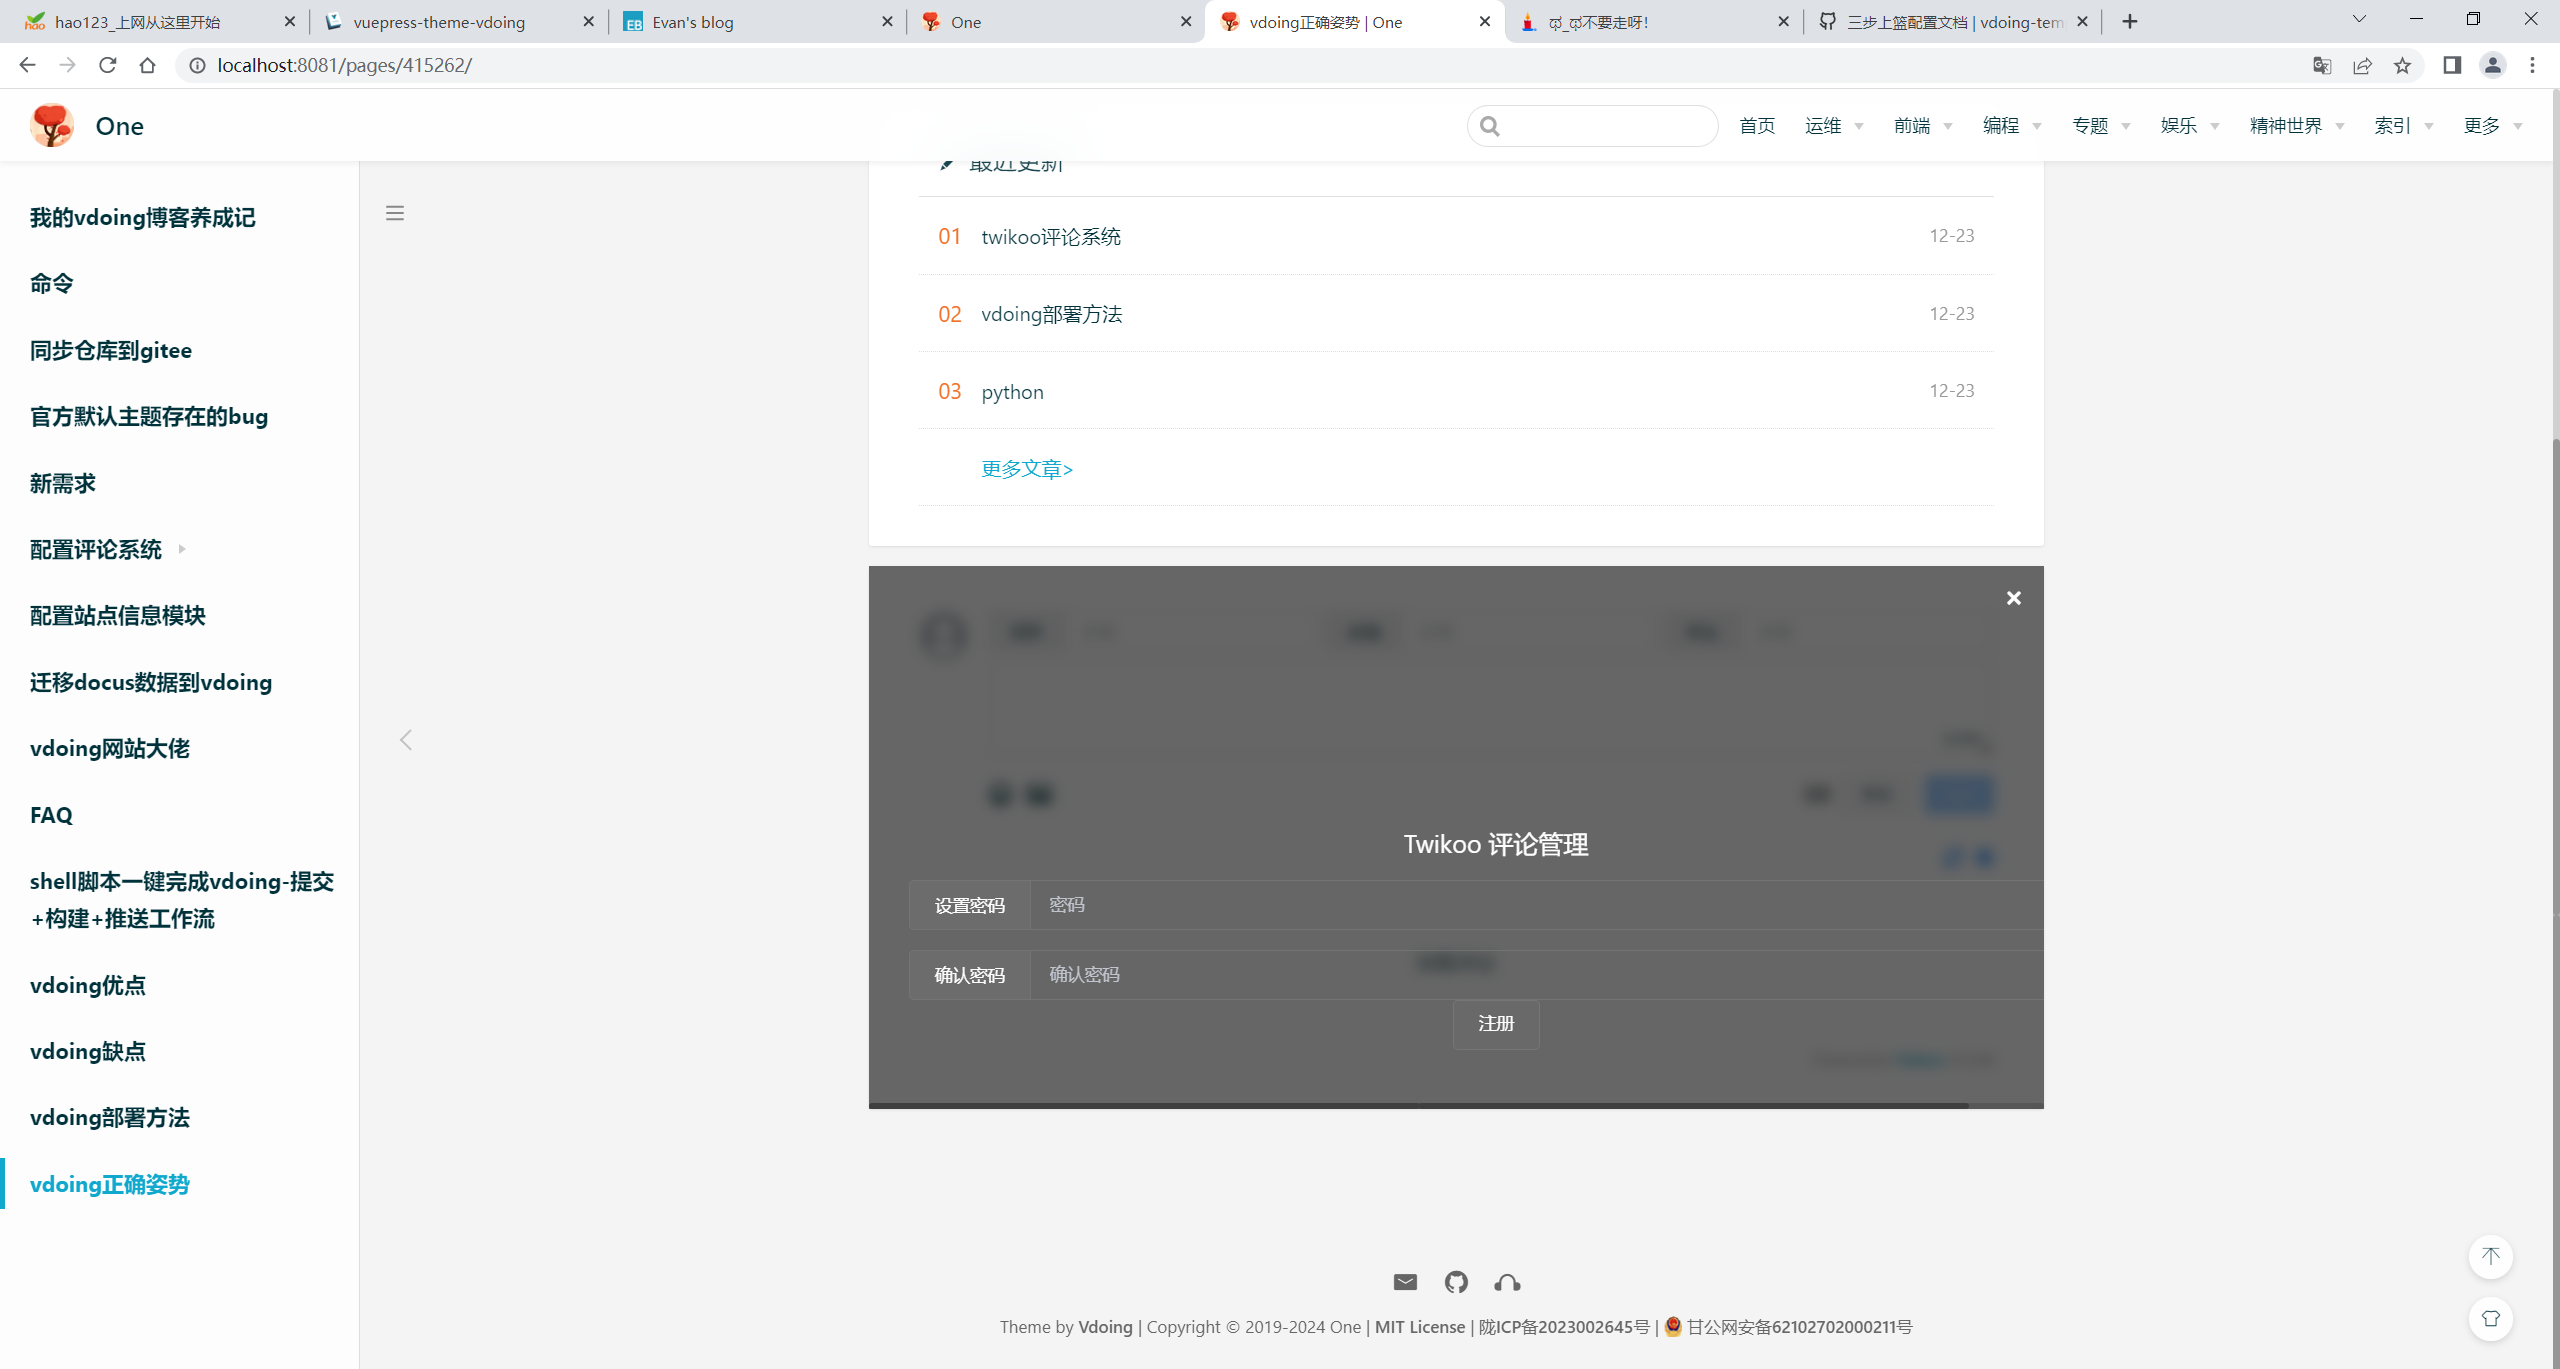The image size is (2560, 1369).
Task: Go to 首页 in navigation
Action: (1757, 126)
